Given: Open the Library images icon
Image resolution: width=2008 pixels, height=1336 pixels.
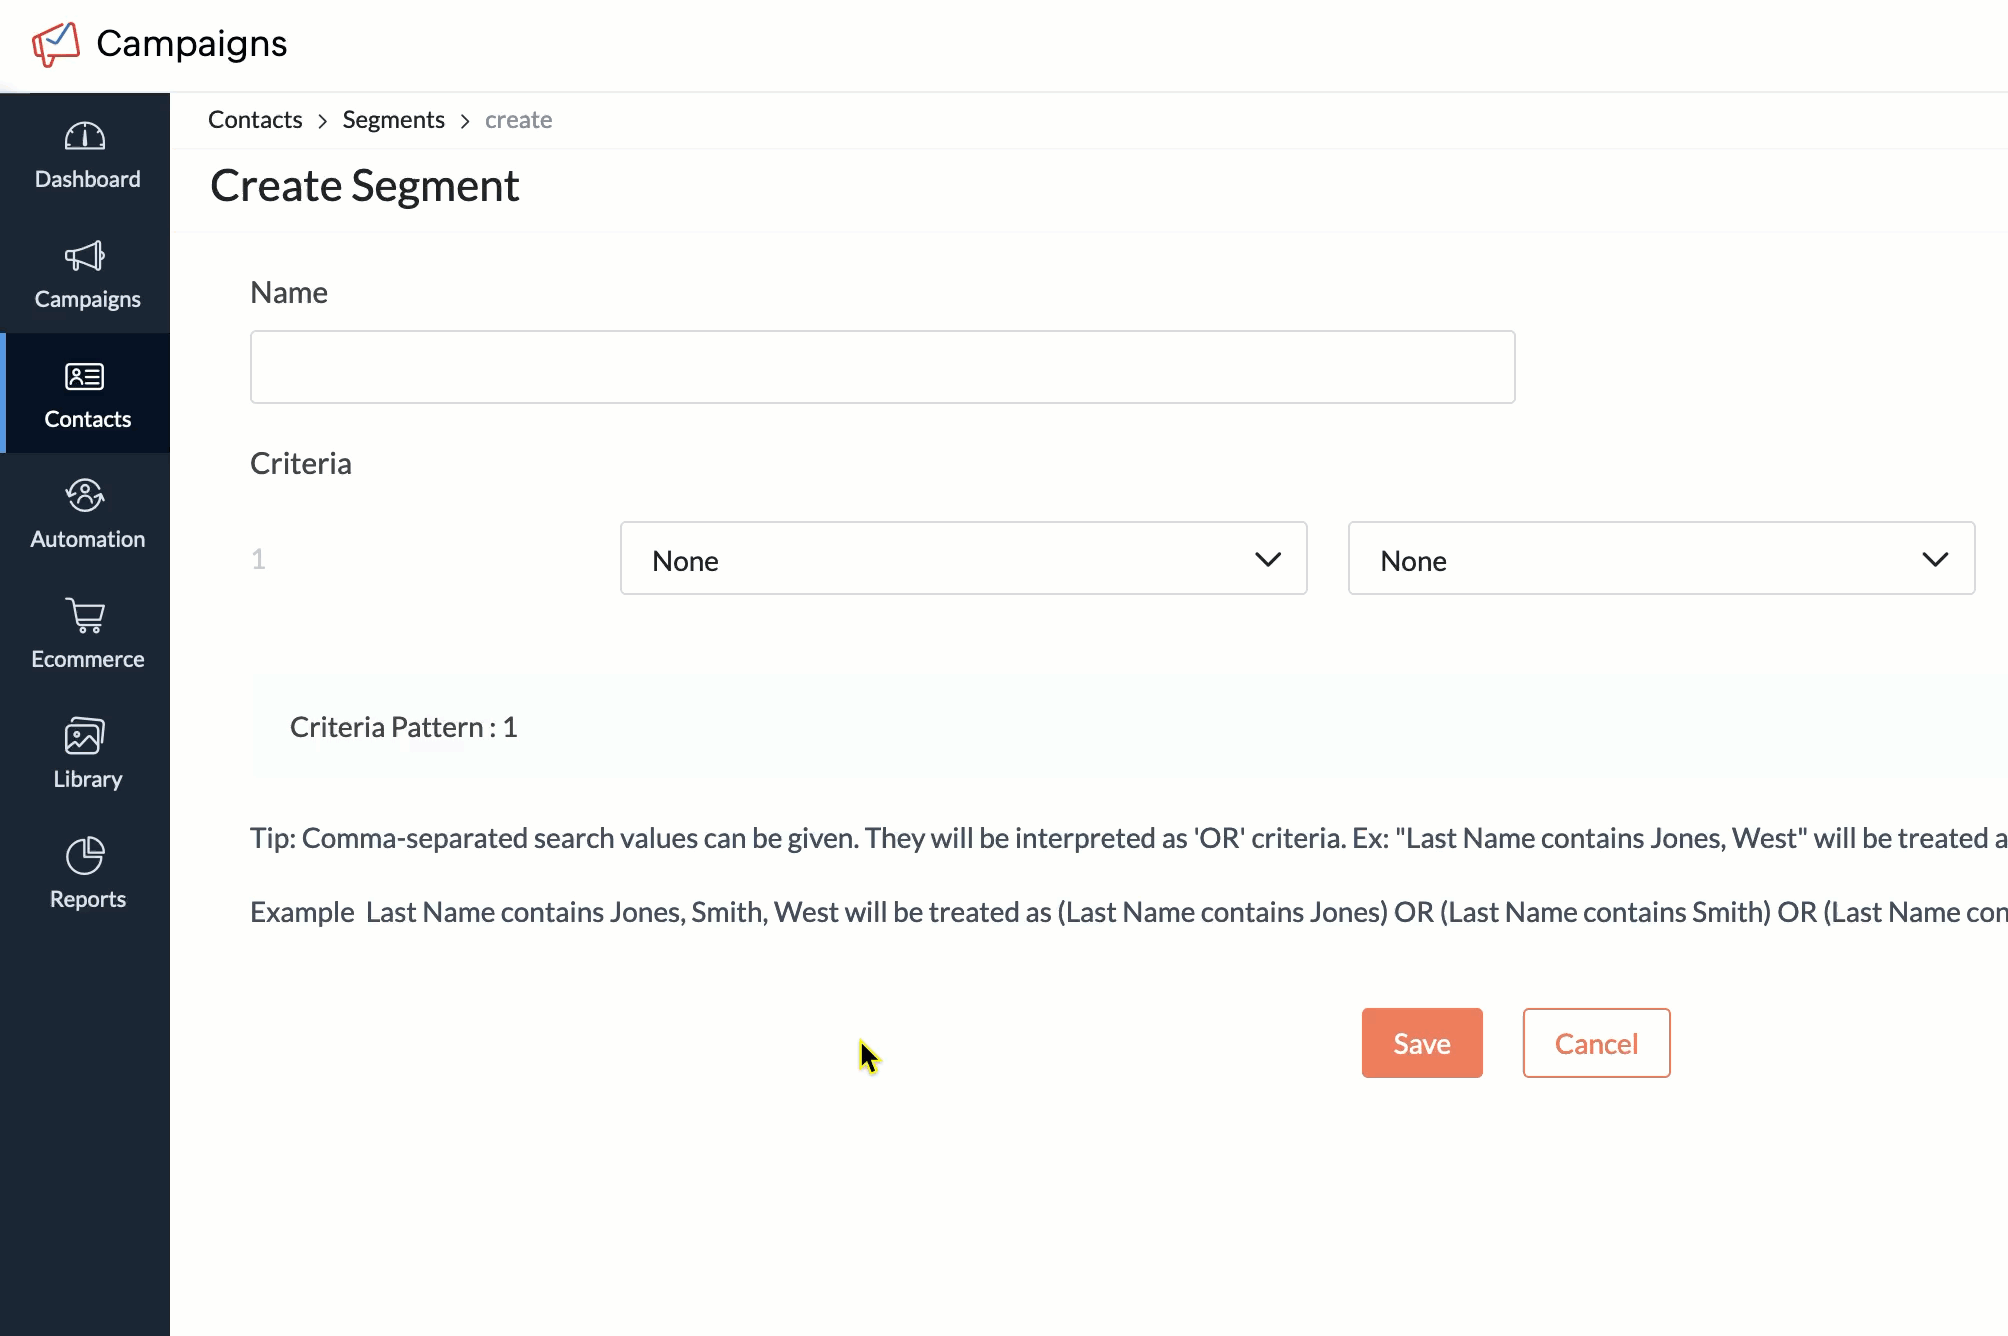Looking at the screenshot, I should point(85,736).
